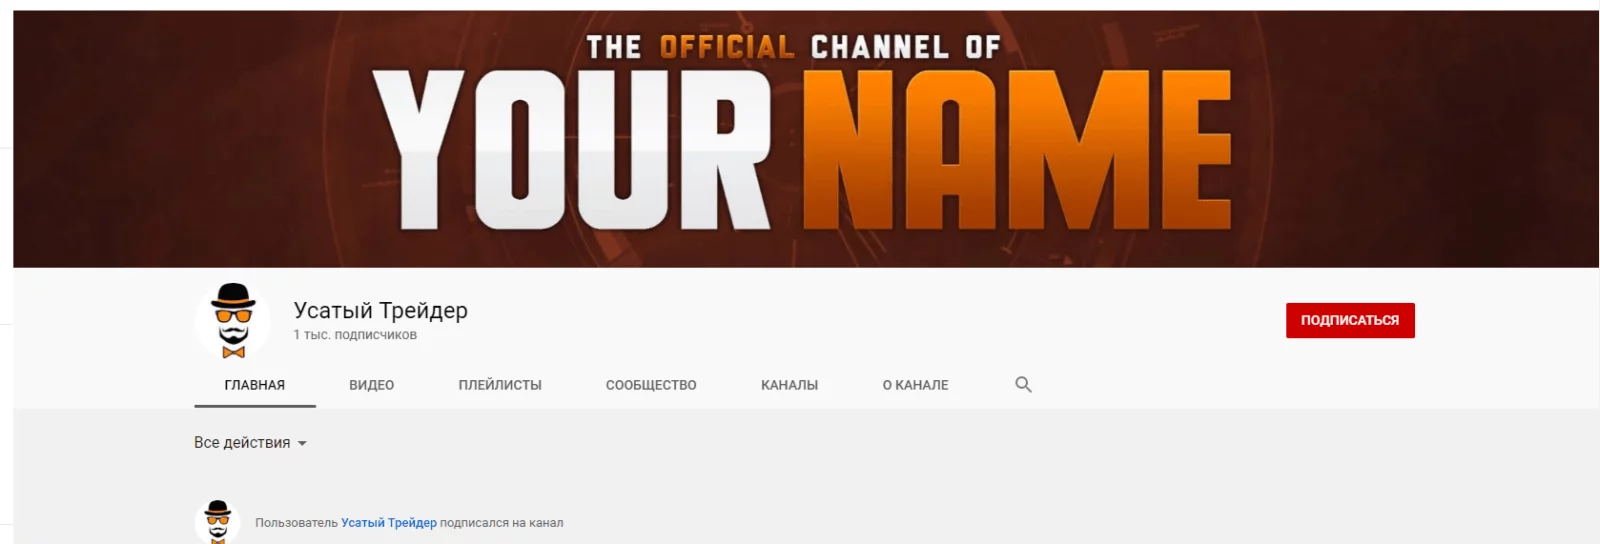Open the КАНАЛЫ tab

pyautogui.click(x=789, y=385)
